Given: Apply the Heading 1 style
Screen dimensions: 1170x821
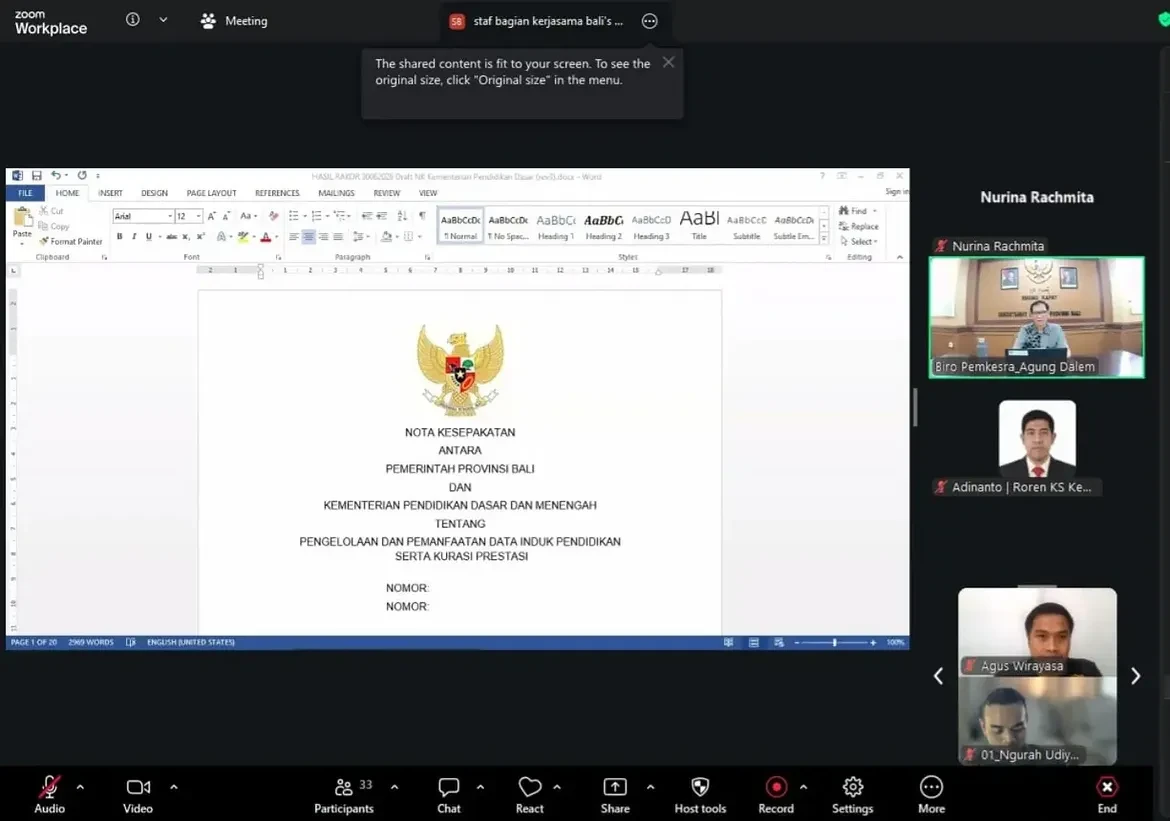Looking at the screenshot, I should [x=556, y=226].
